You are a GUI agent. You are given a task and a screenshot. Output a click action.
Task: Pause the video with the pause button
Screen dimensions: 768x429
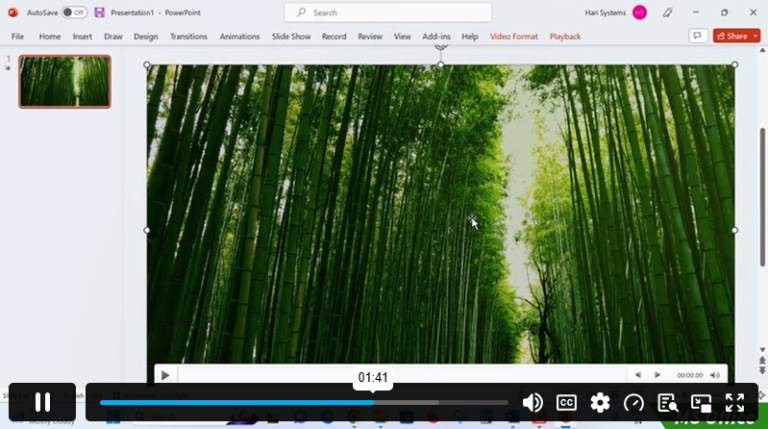point(42,402)
